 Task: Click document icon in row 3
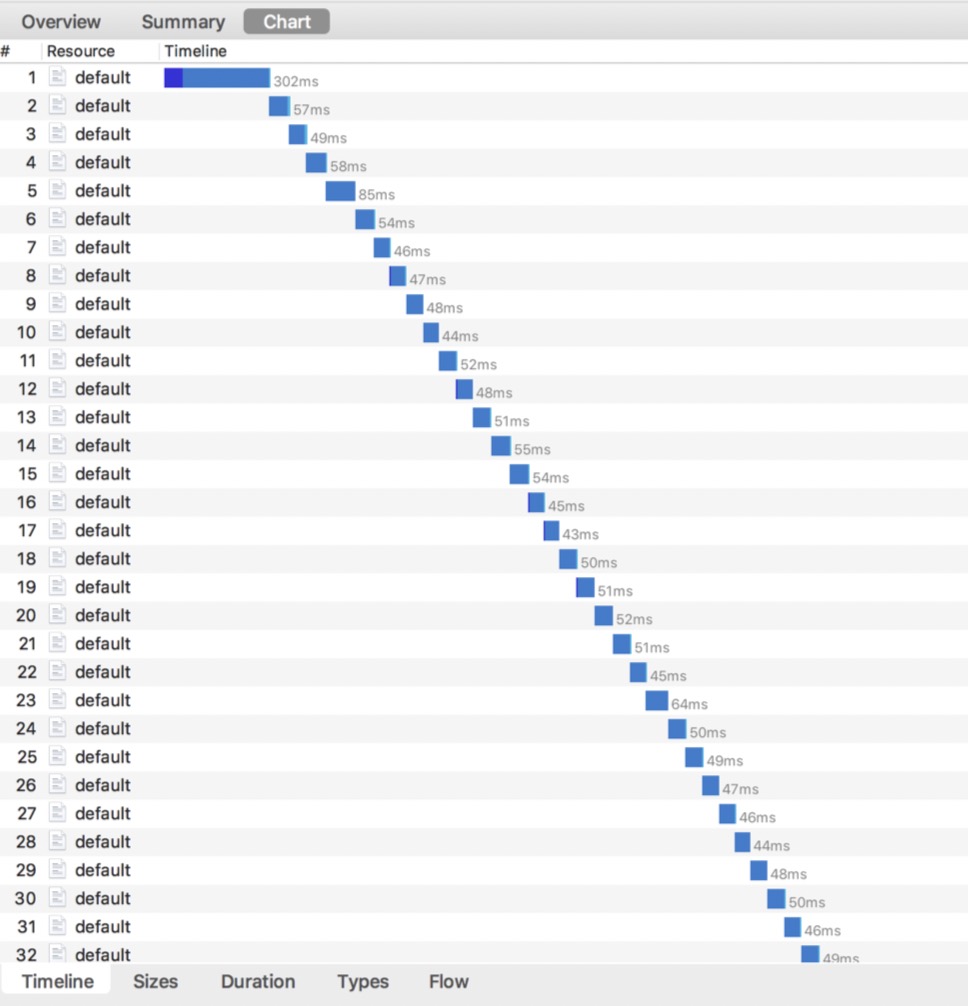point(58,133)
